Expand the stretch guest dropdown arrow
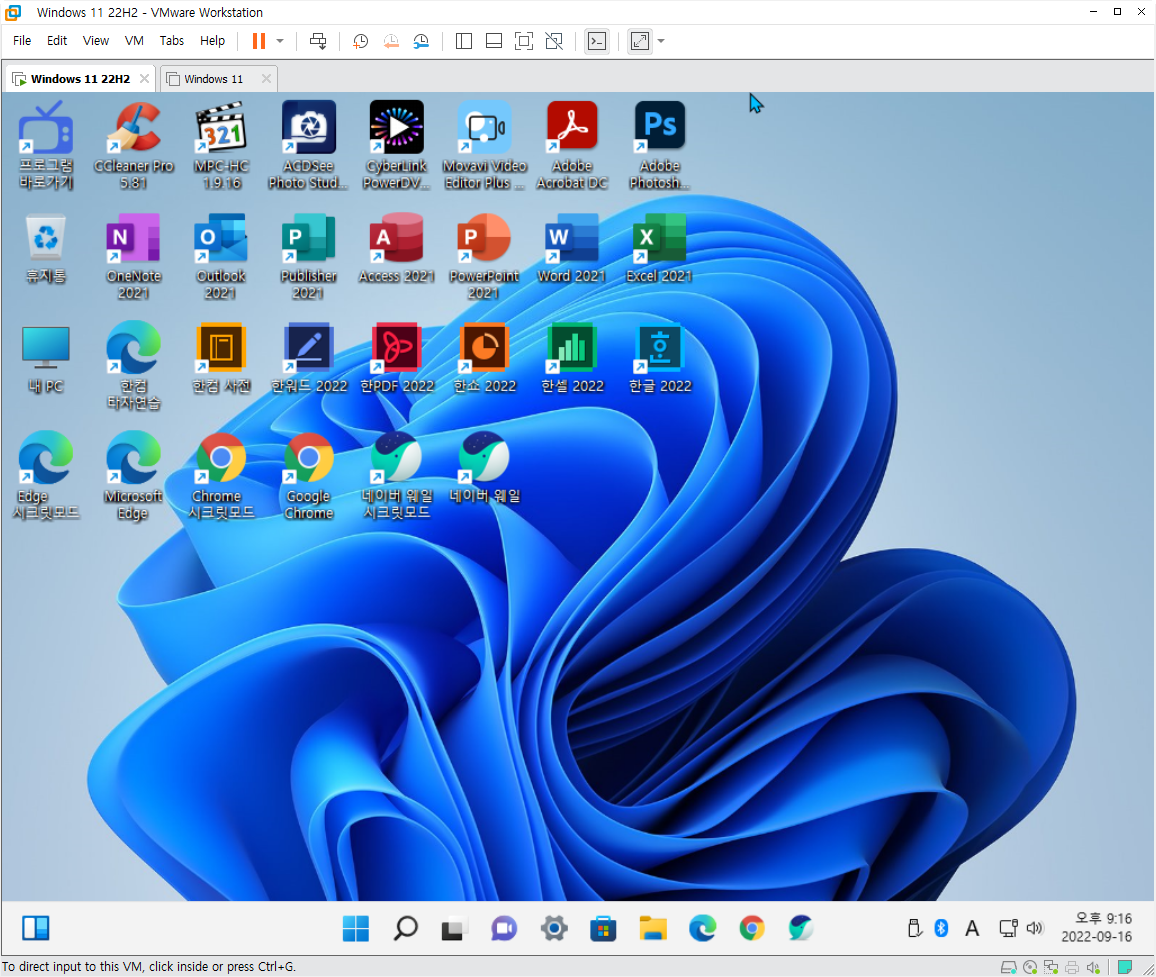Screen dimensions: 1156x977 coord(661,41)
